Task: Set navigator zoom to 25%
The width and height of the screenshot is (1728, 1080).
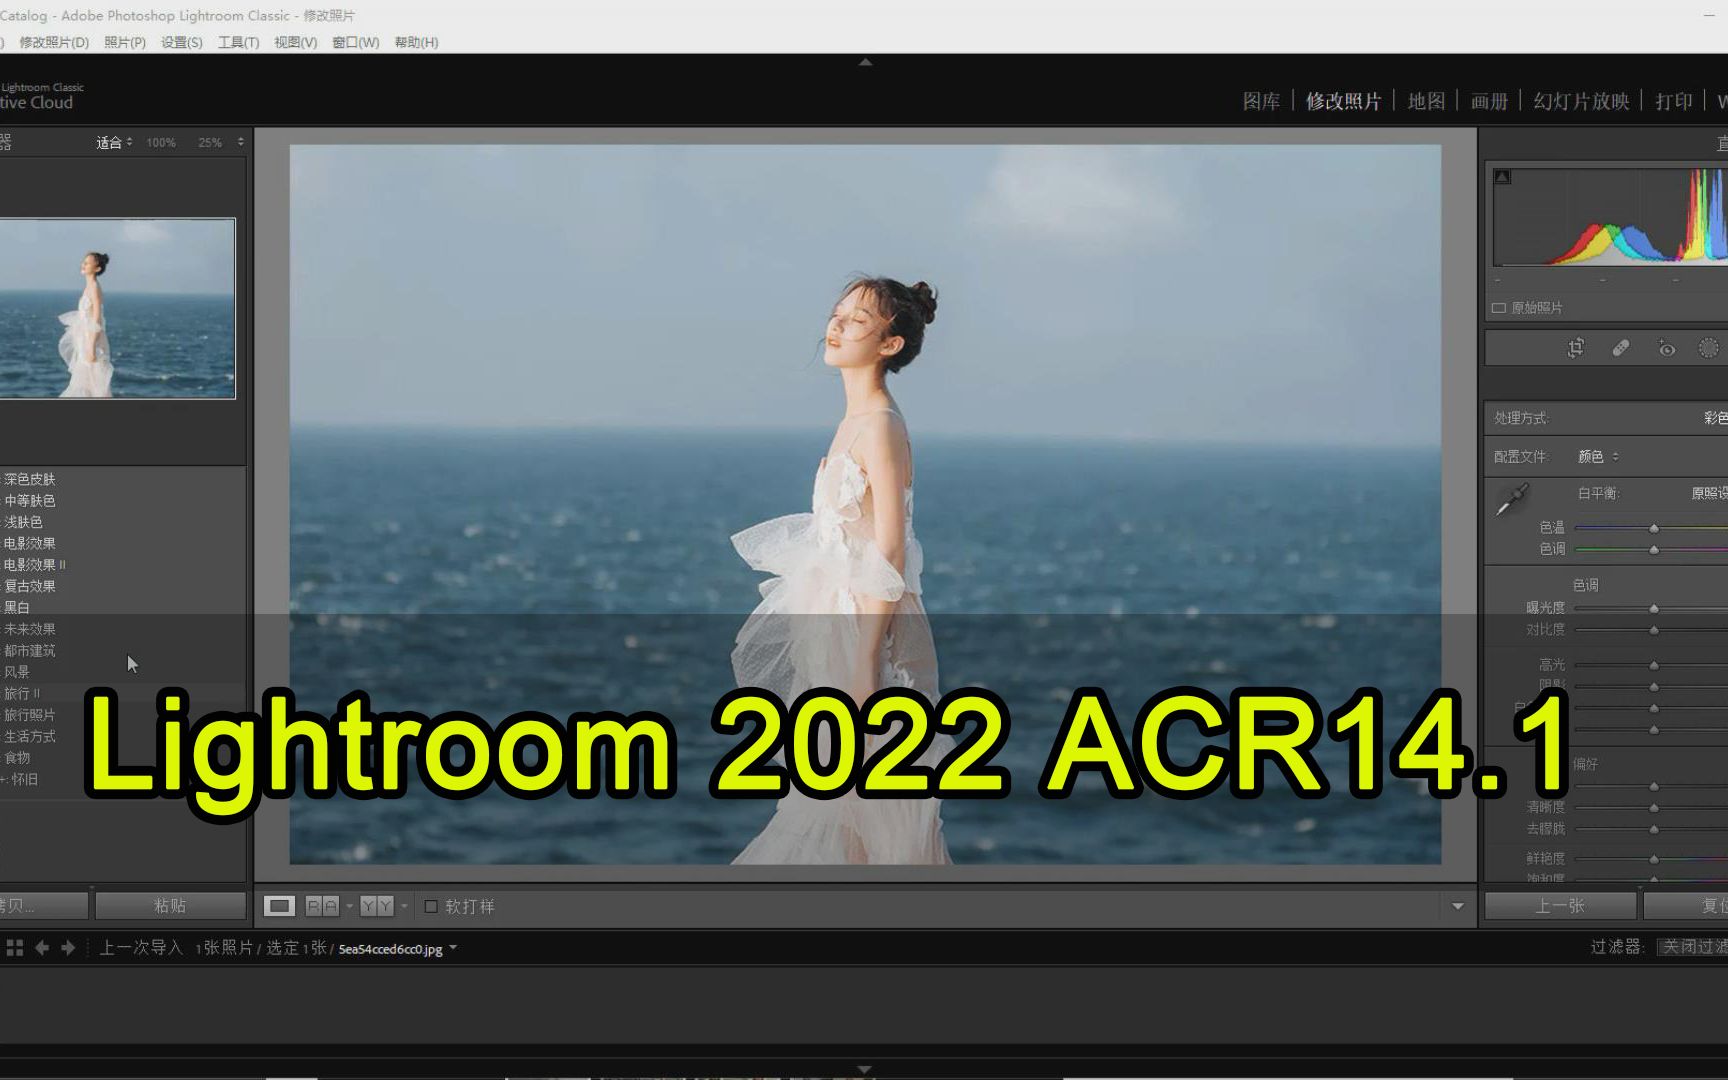Action: coord(210,143)
